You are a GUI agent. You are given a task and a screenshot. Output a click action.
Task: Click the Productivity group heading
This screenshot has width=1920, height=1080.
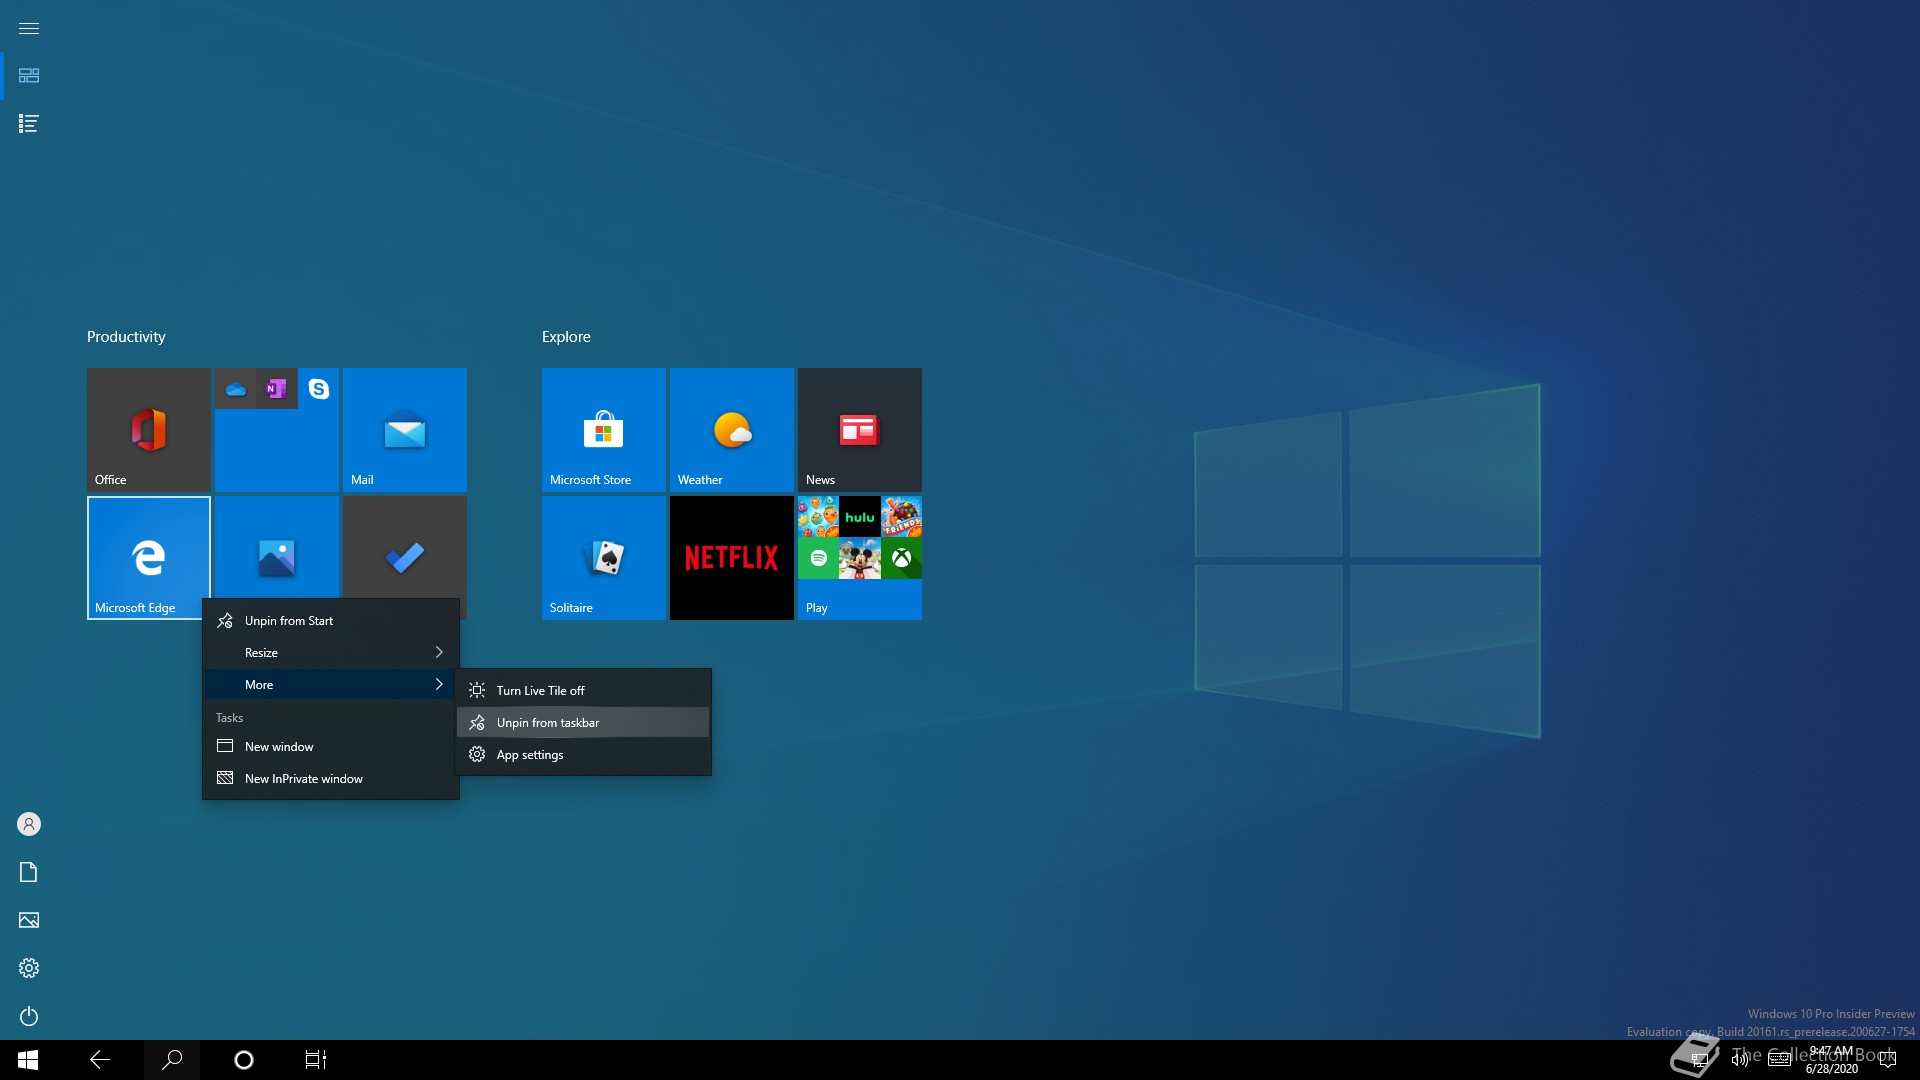tap(126, 337)
